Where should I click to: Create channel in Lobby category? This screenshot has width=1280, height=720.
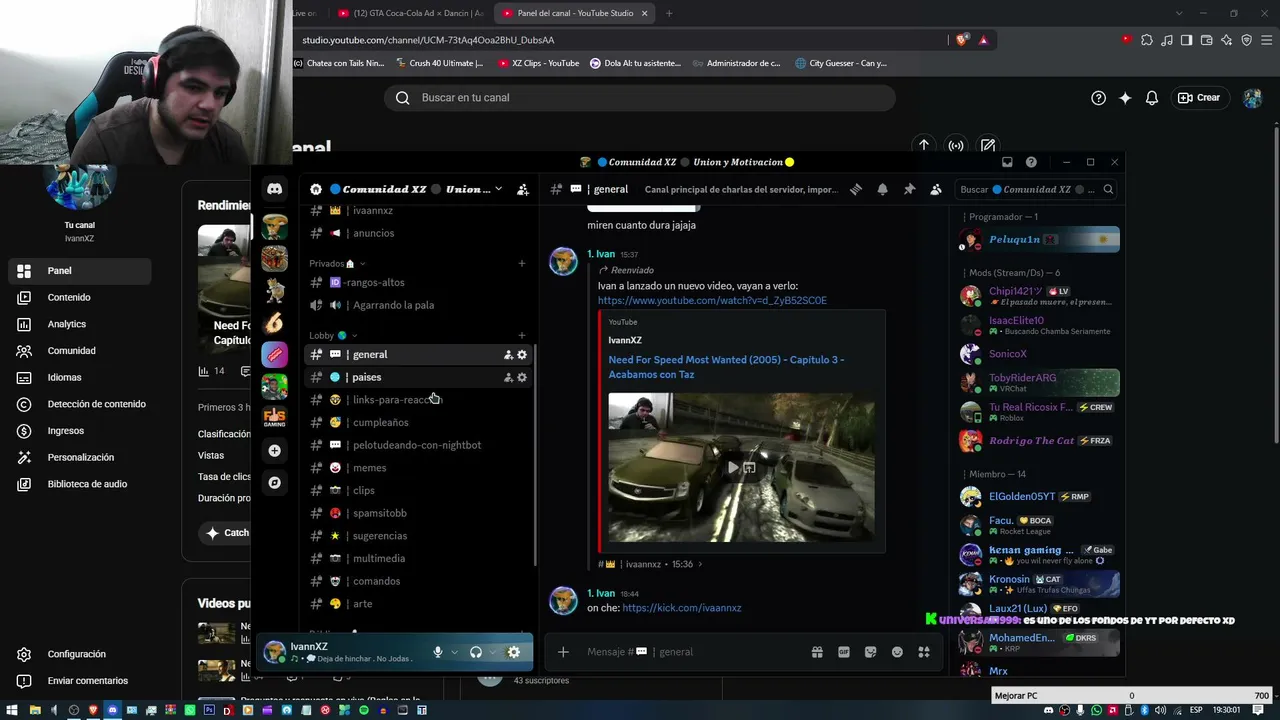[x=521, y=336]
